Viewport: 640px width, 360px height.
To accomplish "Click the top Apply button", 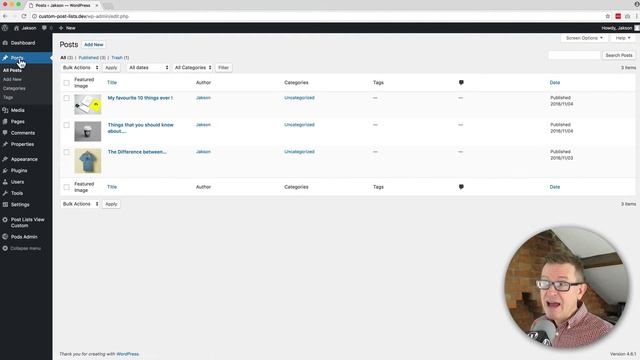I will [x=111, y=68].
